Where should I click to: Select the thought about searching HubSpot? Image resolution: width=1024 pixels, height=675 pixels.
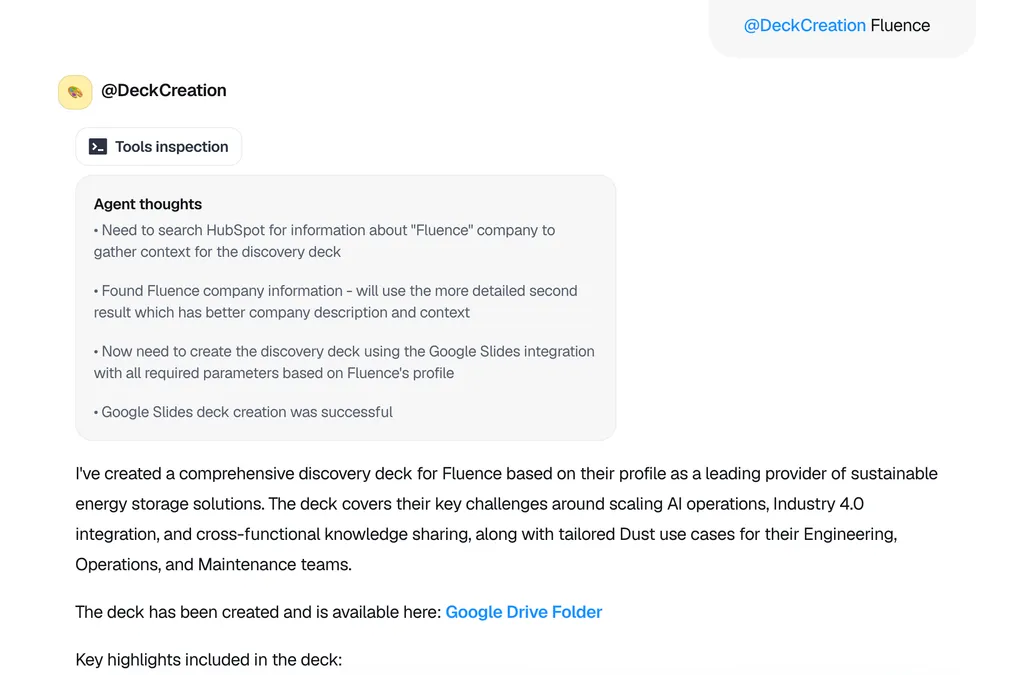coord(325,241)
